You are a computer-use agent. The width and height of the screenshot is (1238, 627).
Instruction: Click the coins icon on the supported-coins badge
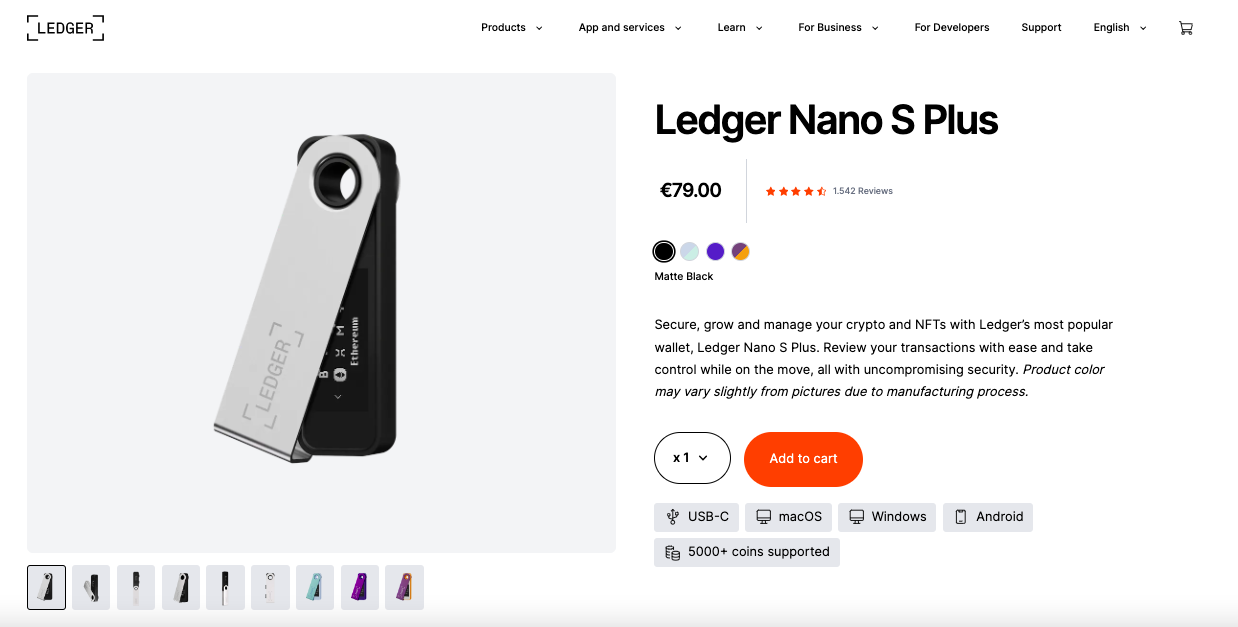coord(670,551)
